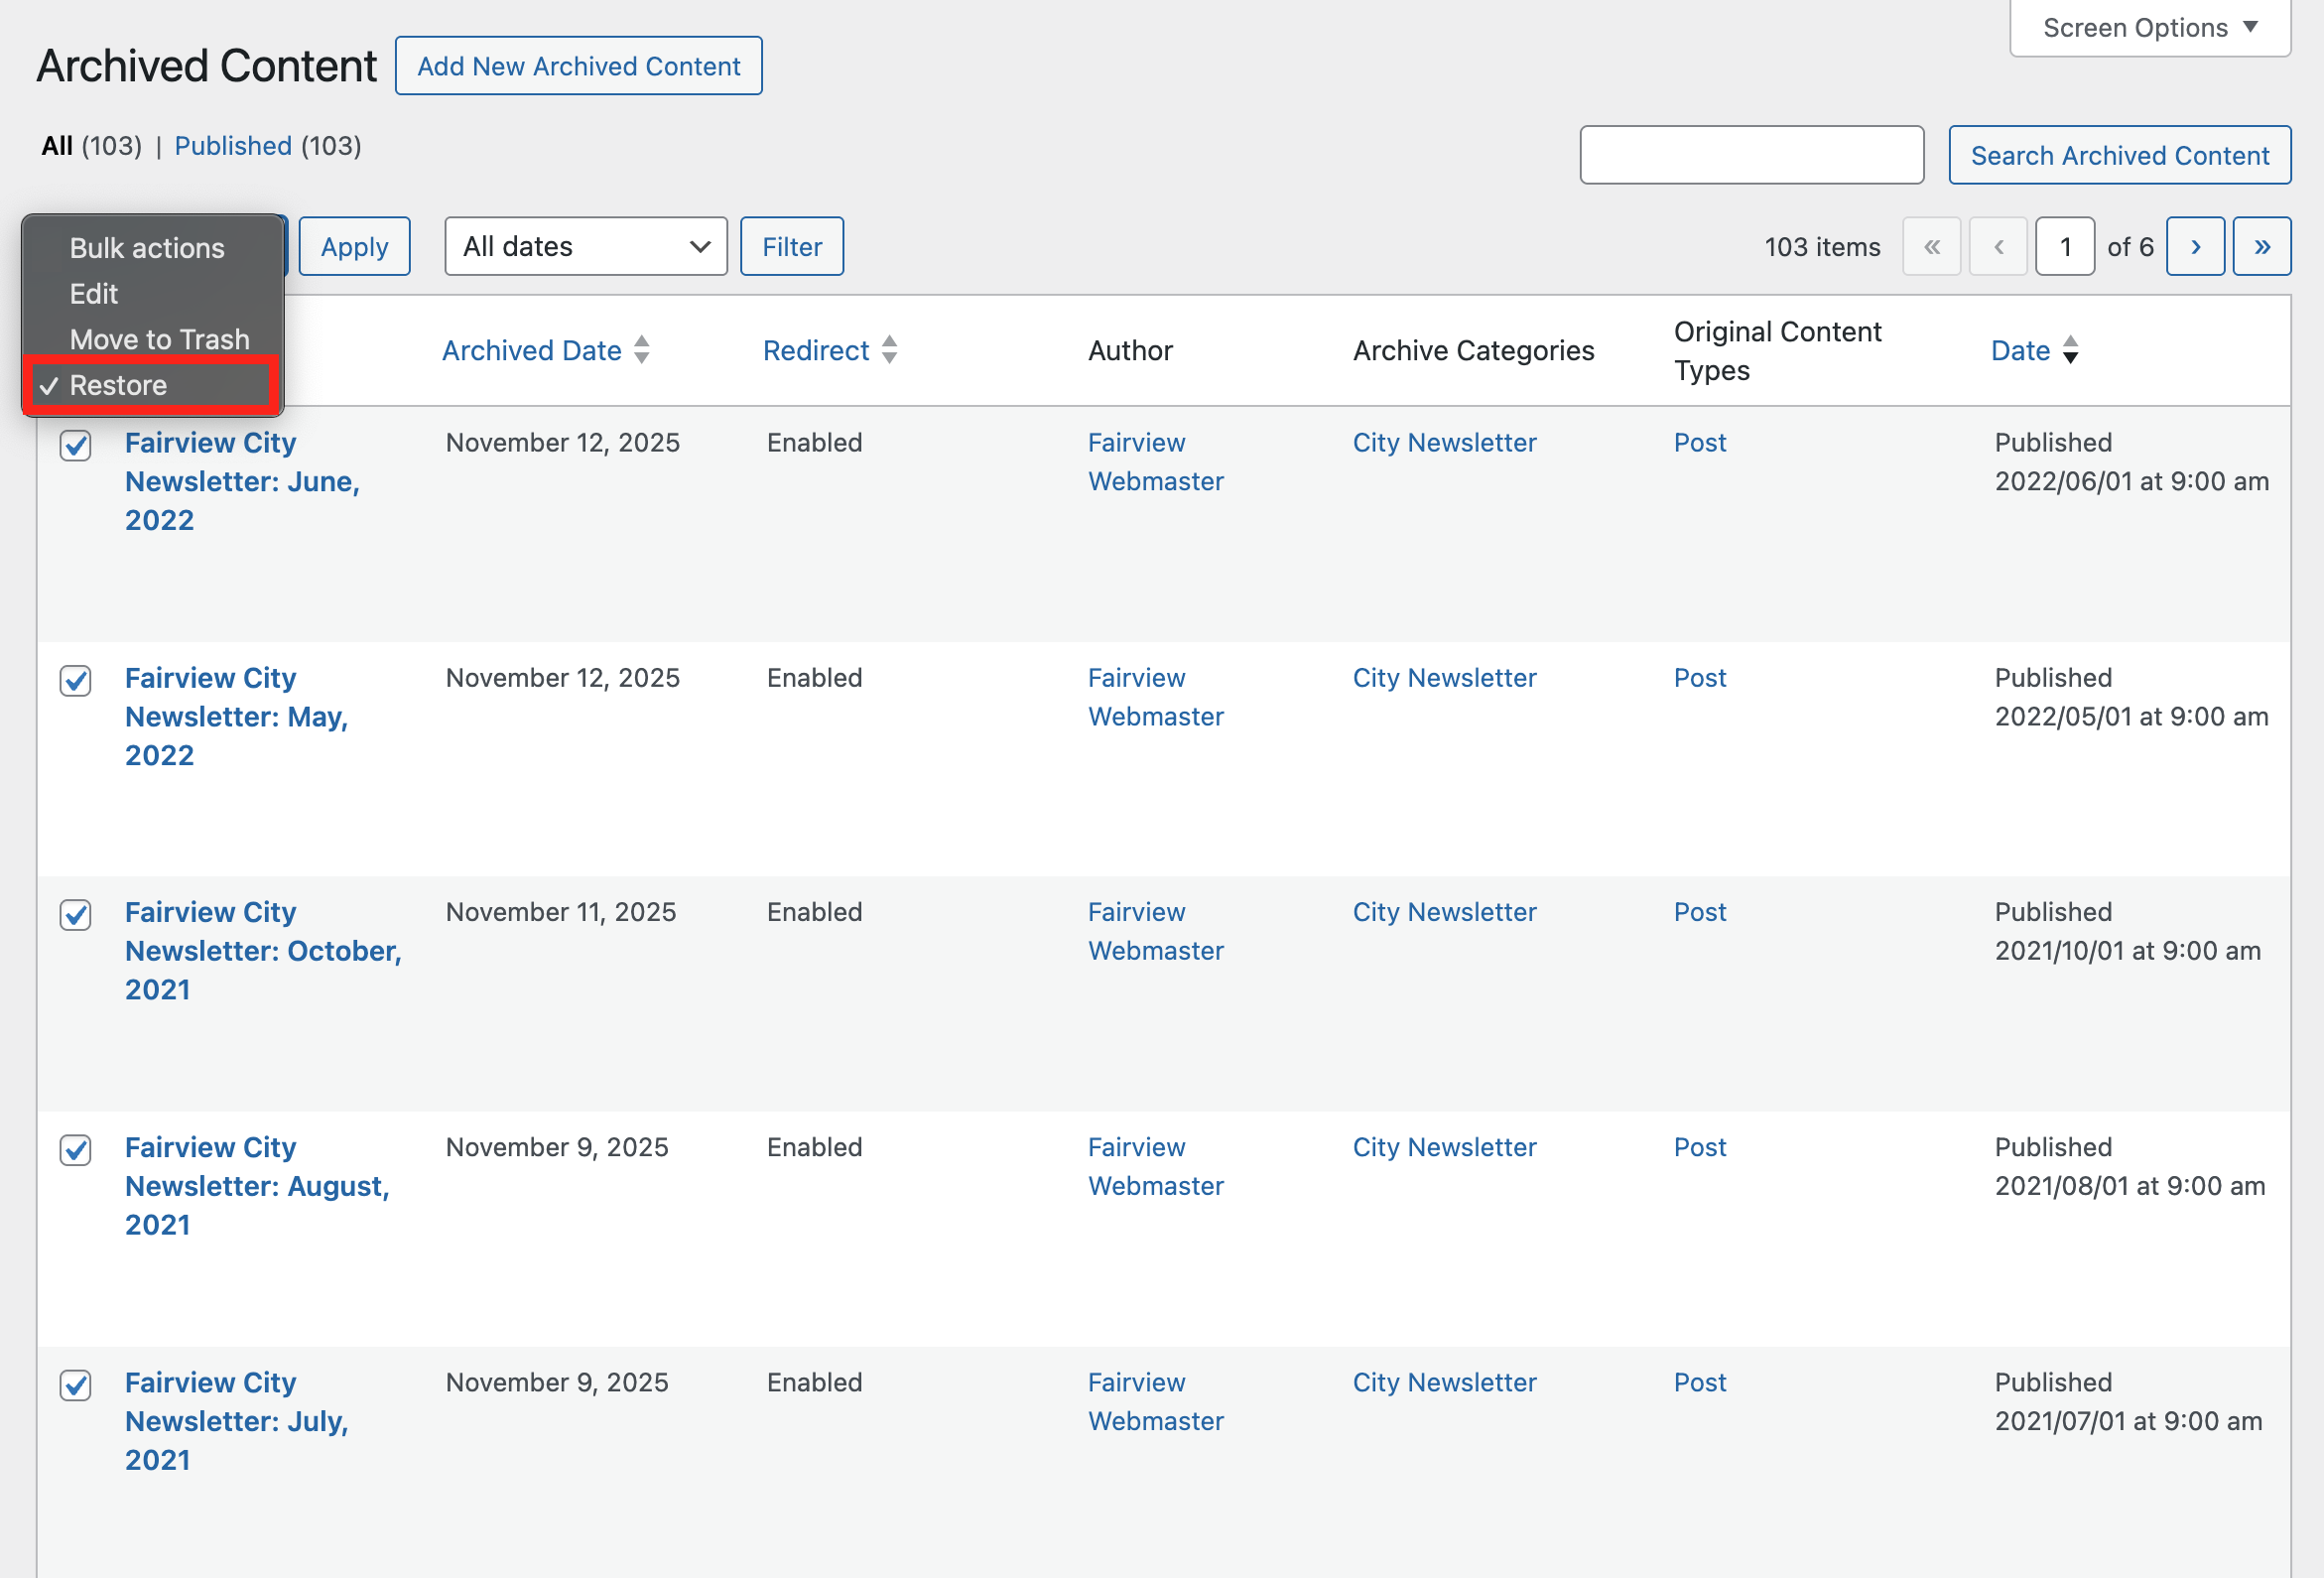The width and height of the screenshot is (2324, 1578).
Task: Sort by the Archived Date column
Action: point(532,350)
